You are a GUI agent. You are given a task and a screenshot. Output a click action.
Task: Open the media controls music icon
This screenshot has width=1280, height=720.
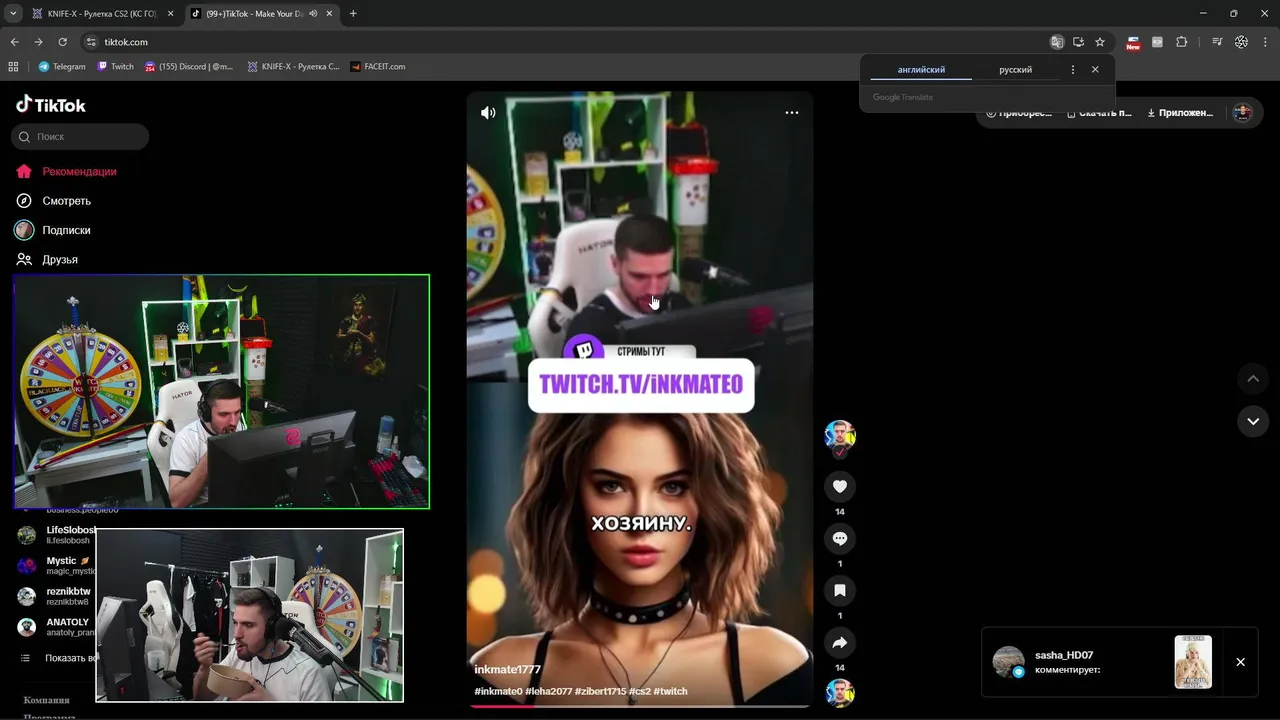point(1217,42)
